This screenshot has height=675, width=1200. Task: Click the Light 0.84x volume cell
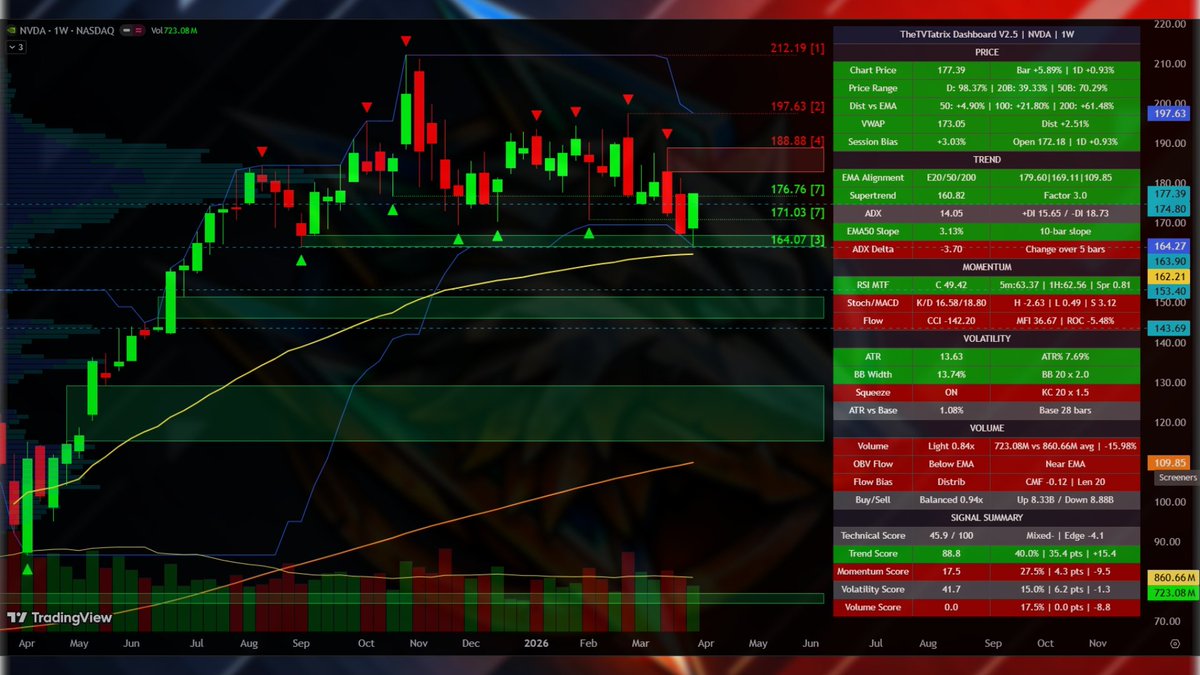click(x=951, y=445)
